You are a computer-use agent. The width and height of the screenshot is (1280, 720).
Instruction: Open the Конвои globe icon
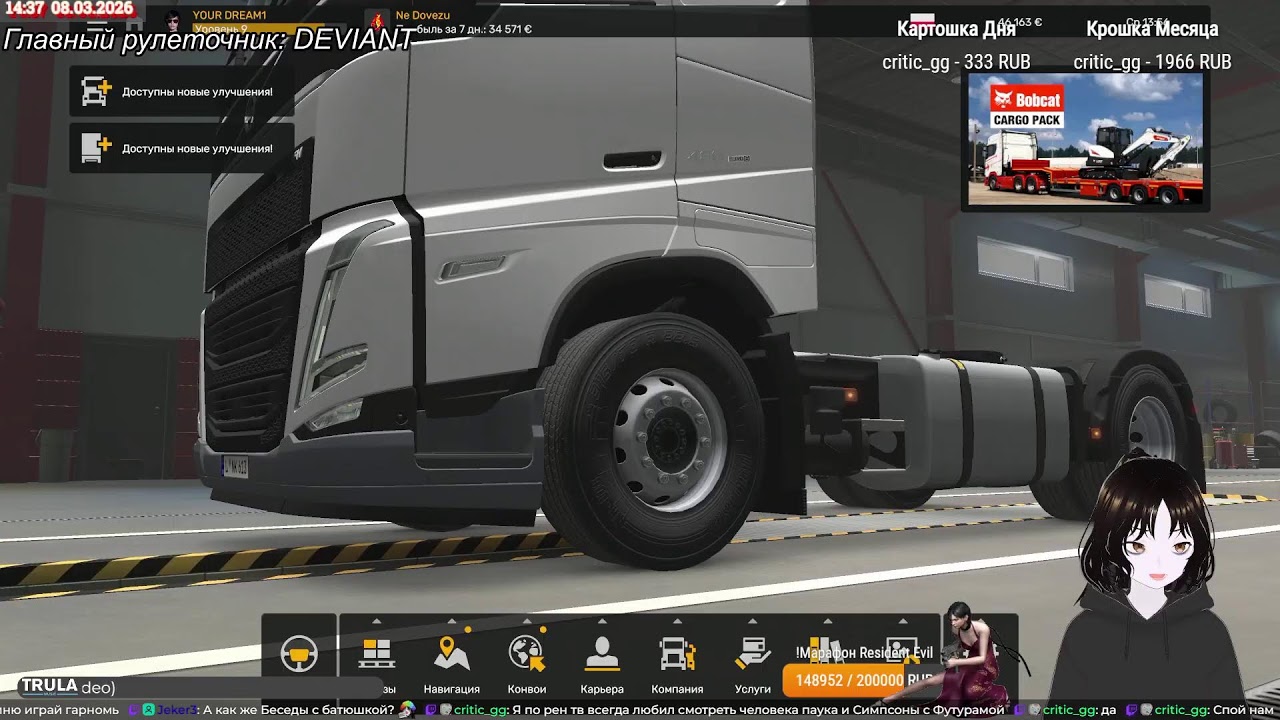(527, 653)
